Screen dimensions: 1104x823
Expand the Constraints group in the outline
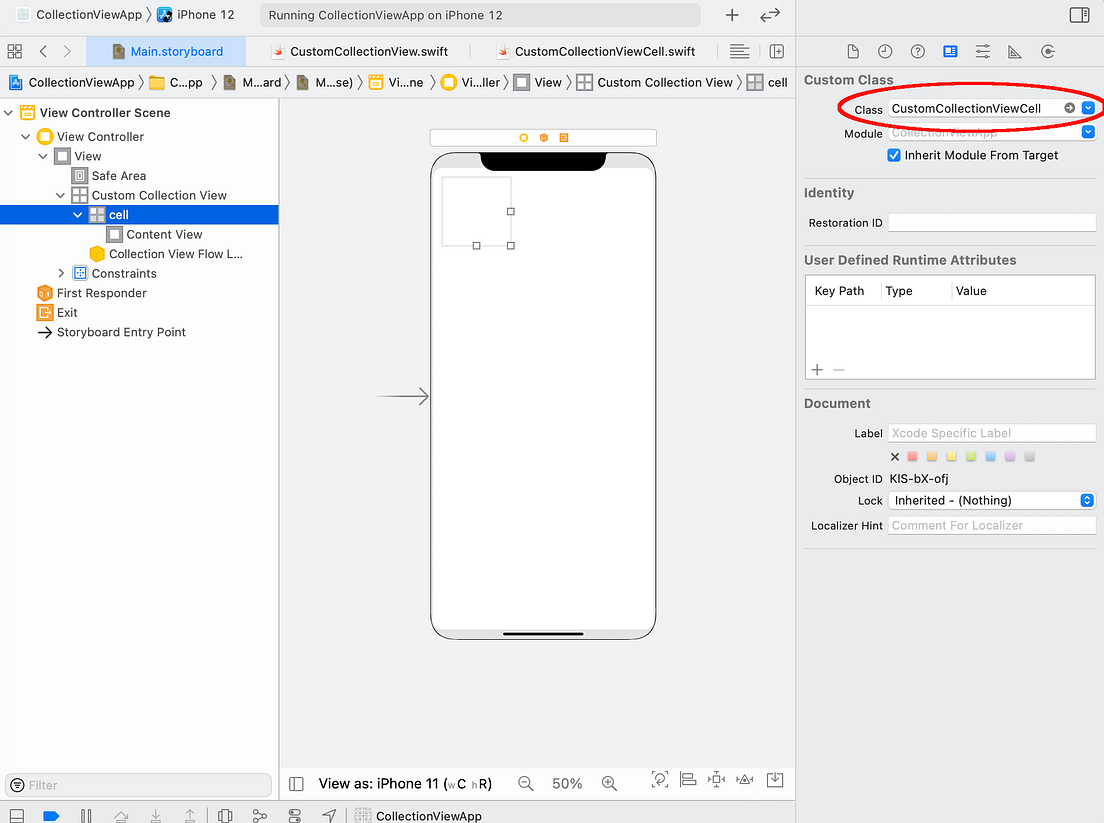(x=61, y=273)
